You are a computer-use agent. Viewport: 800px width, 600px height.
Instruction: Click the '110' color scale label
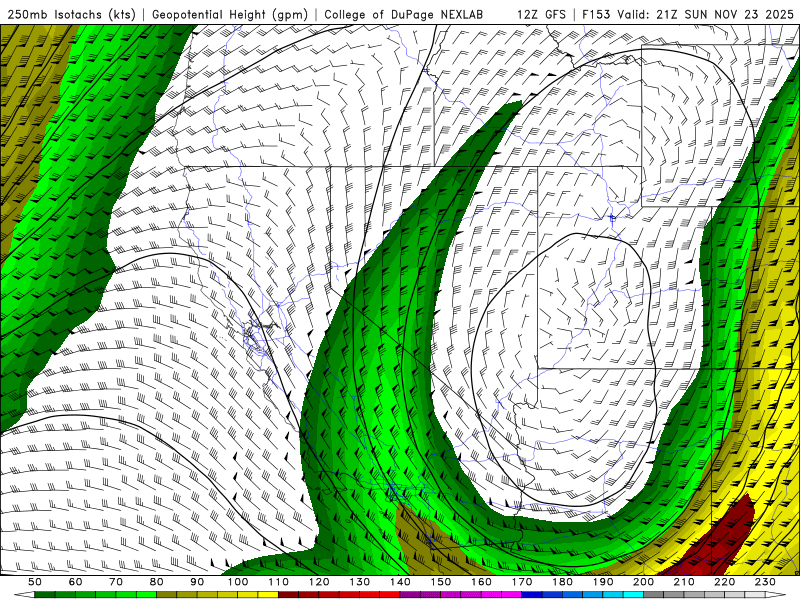(x=279, y=582)
